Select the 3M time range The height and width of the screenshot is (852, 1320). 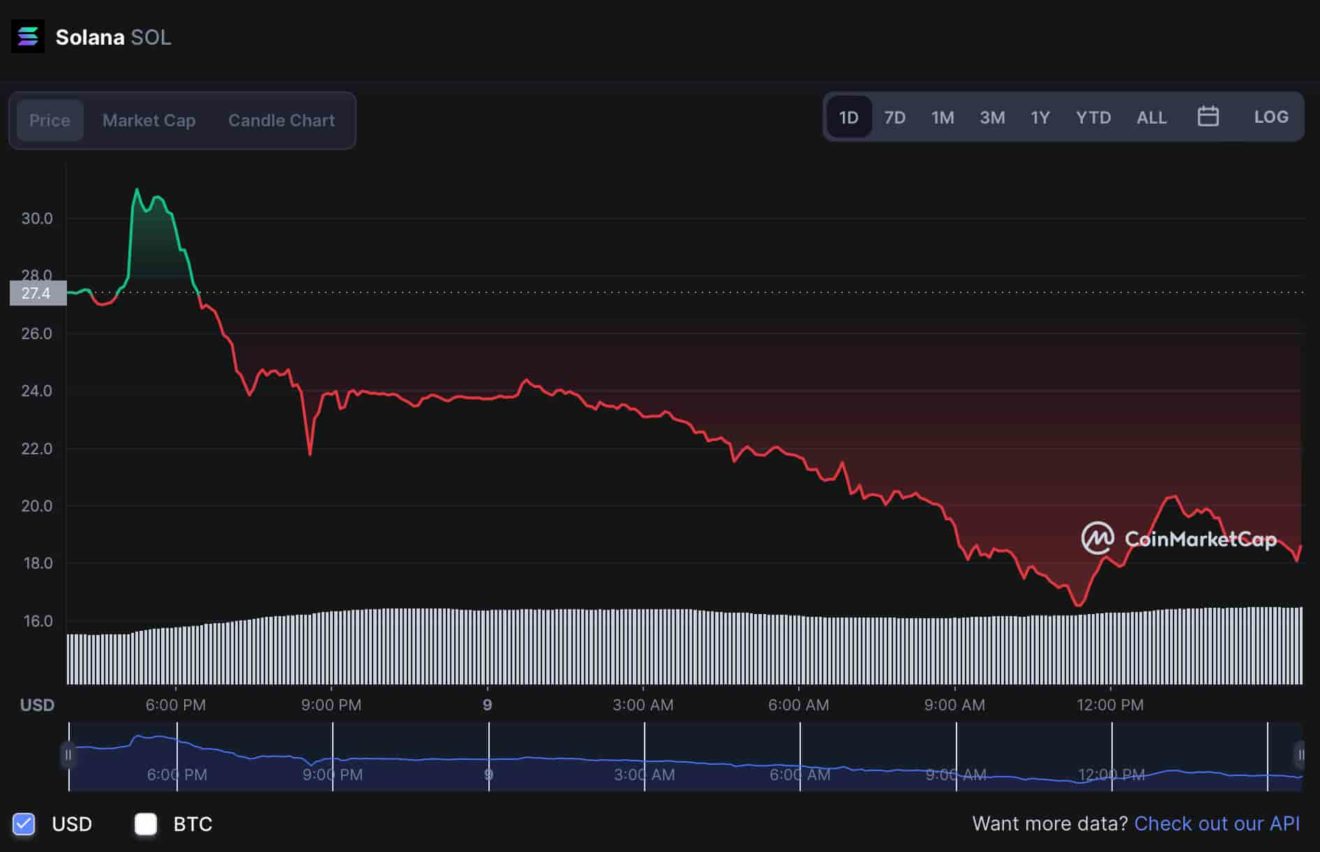click(x=991, y=117)
